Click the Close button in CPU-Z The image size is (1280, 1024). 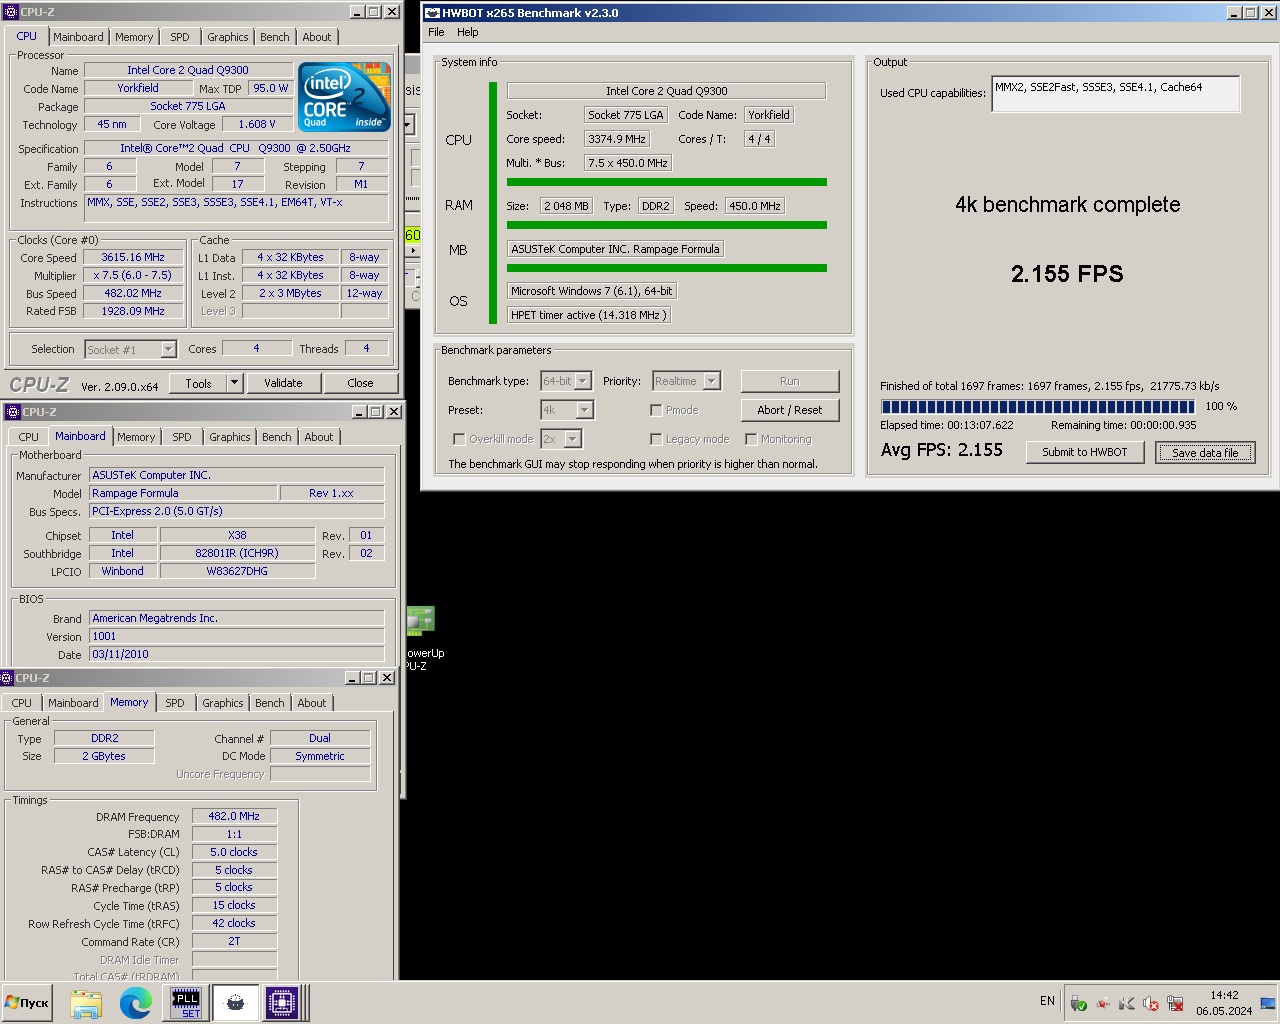(360, 383)
